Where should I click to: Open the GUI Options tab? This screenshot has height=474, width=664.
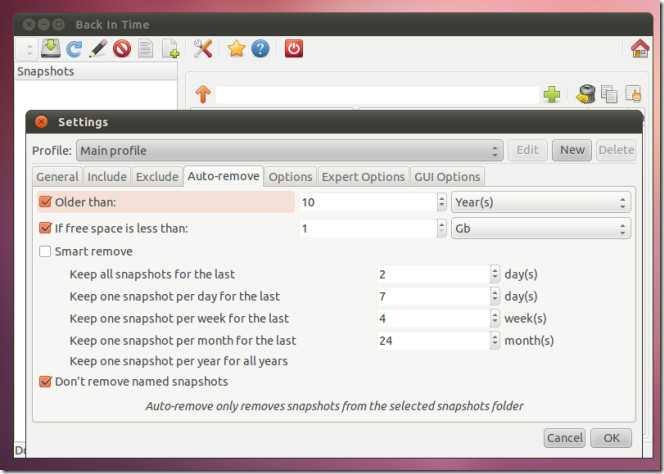click(x=447, y=177)
